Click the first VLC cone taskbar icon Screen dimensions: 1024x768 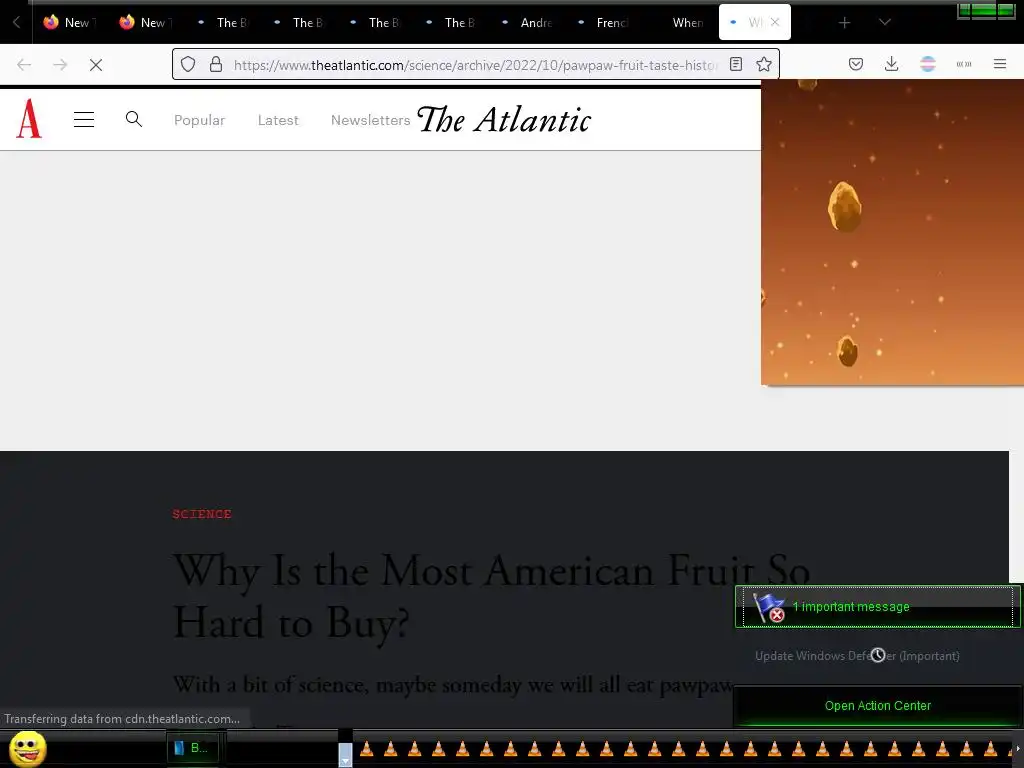(x=366, y=748)
